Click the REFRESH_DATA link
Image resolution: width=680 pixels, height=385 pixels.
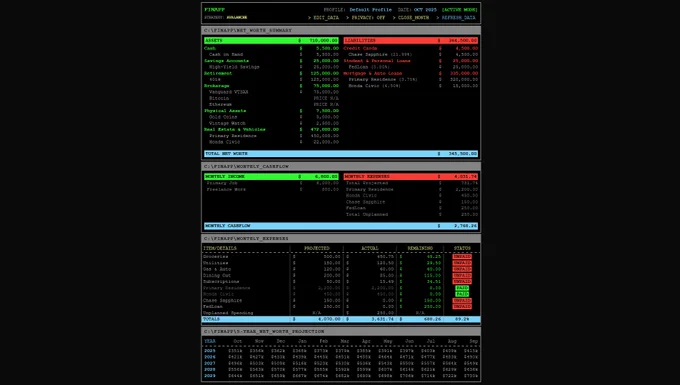click(456, 18)
